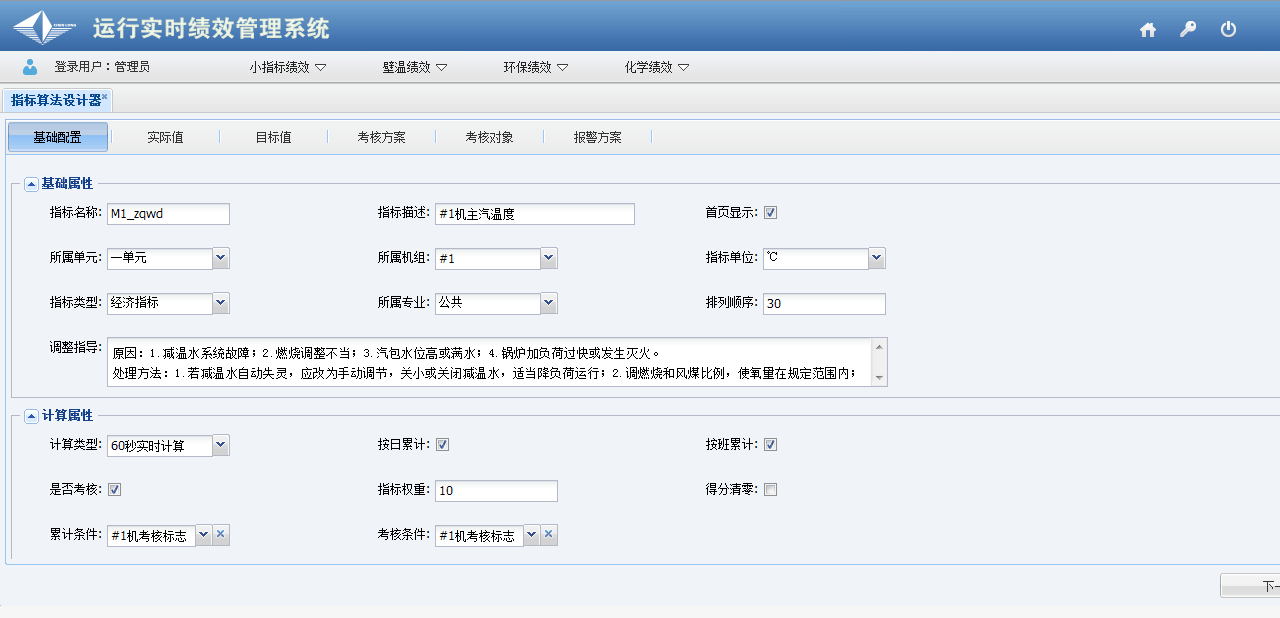
Task: Toggle the 首页显示 checkbox
Action: tap(771, 213)
